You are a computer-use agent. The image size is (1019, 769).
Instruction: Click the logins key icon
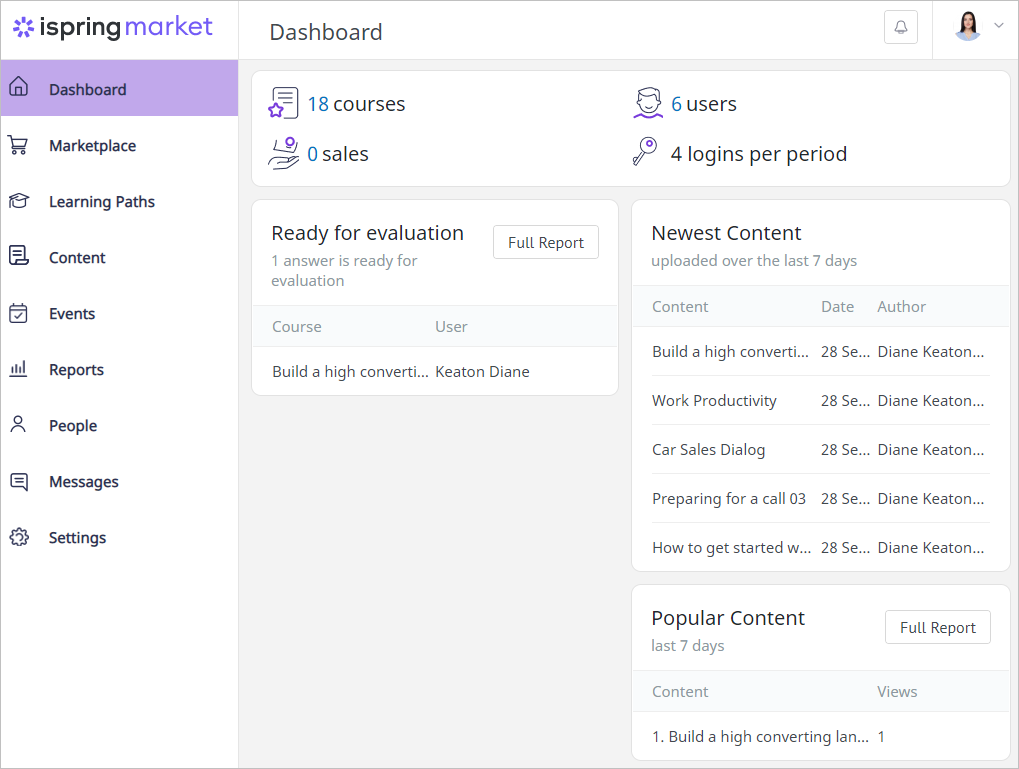tap(645, 152)
